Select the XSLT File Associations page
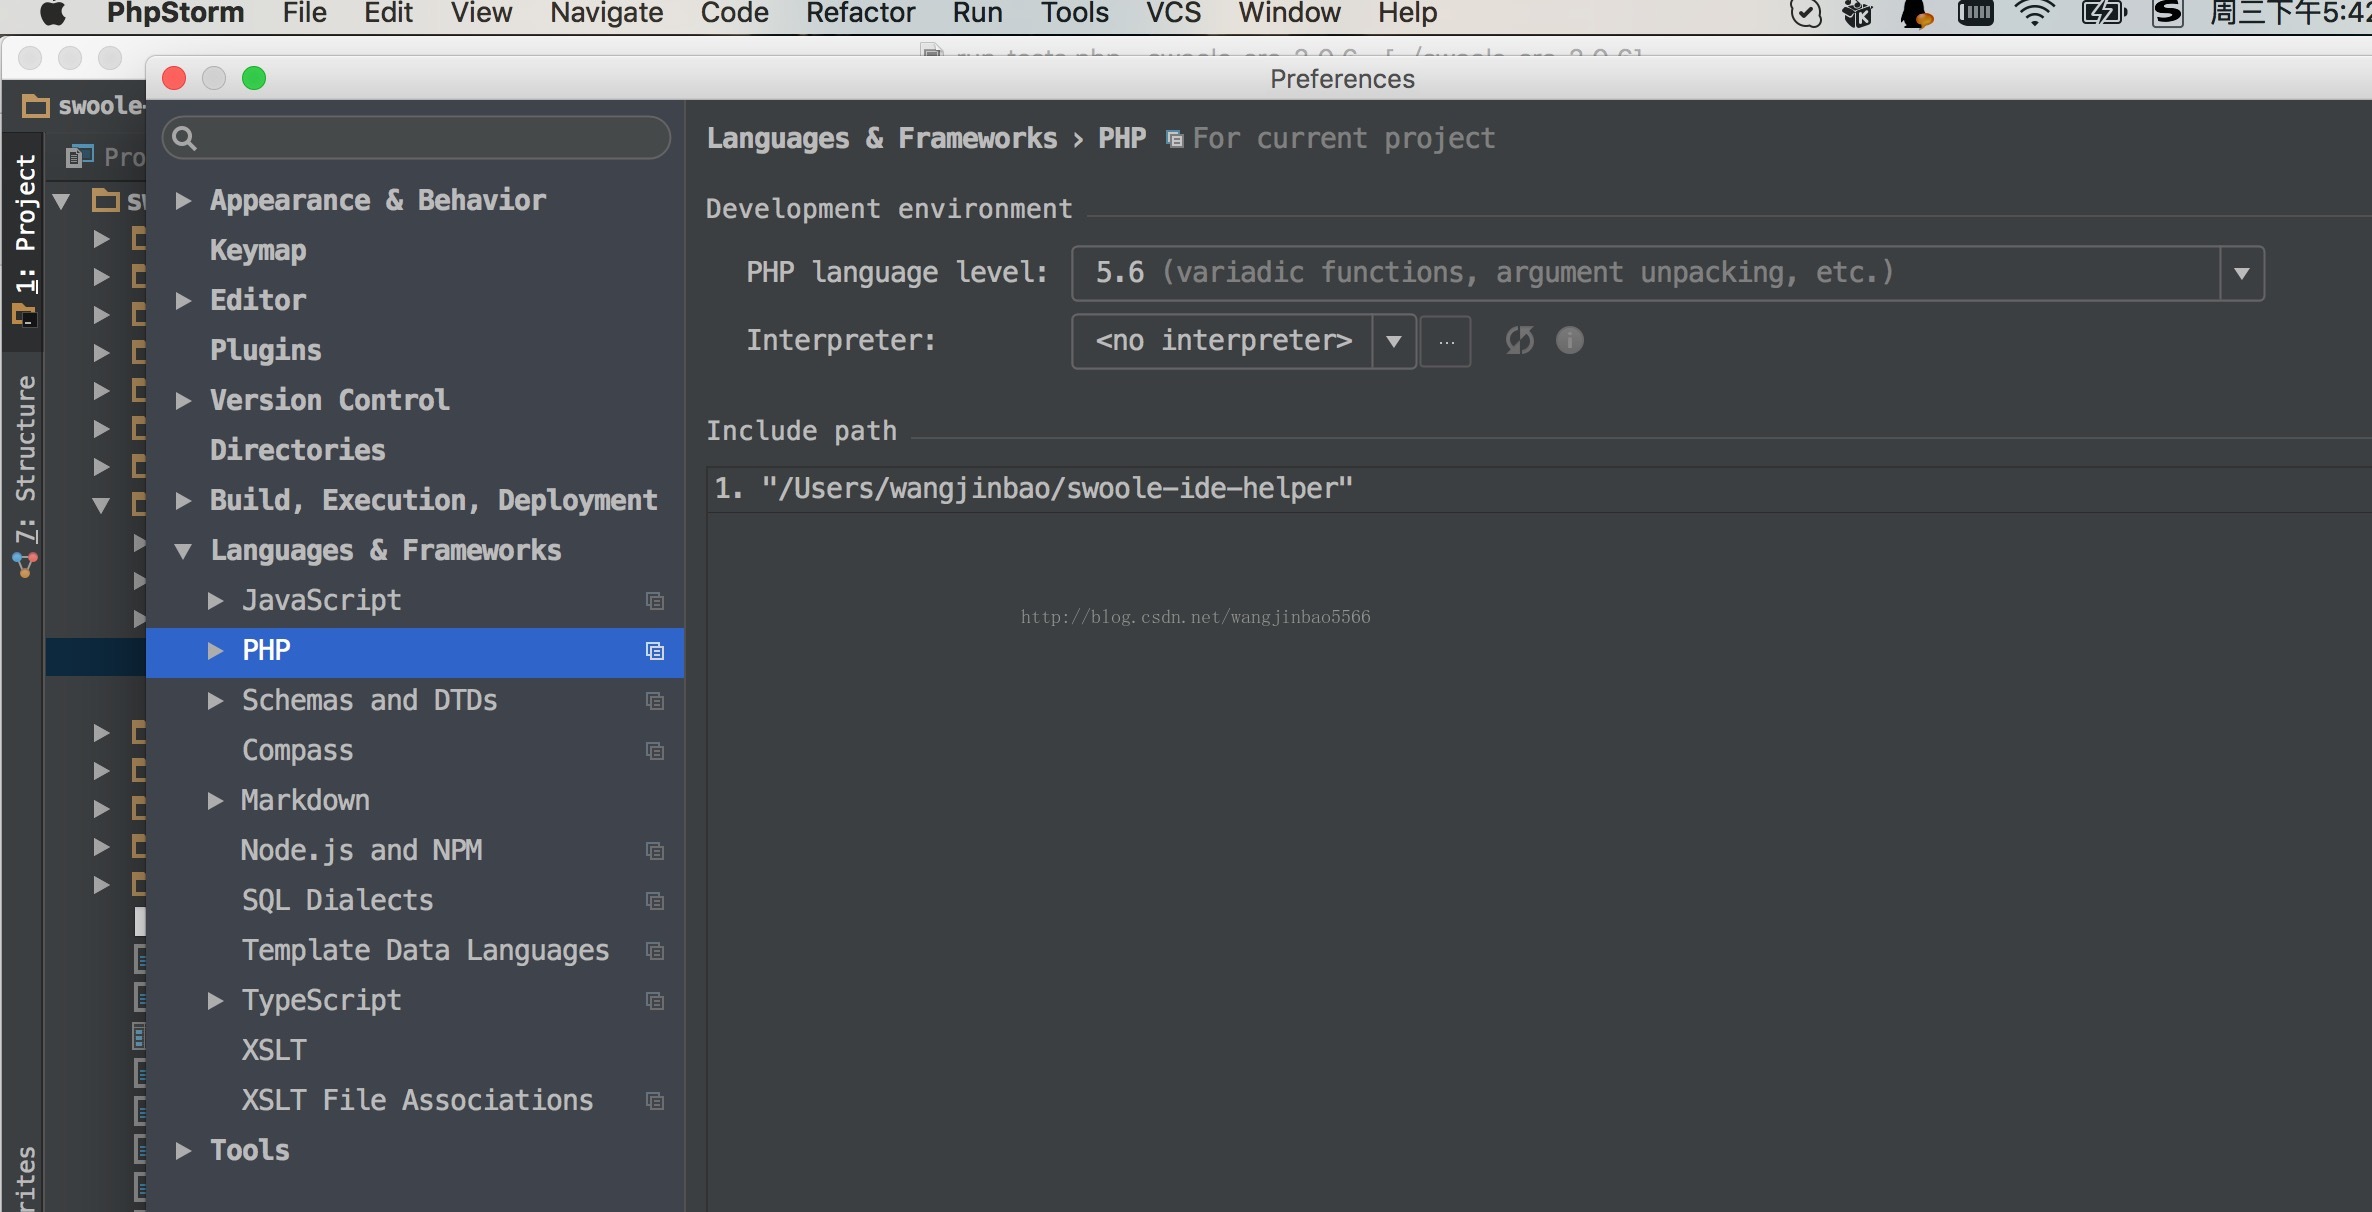The height and width of the screenshot is (1212, 2372). tap(418, 1101)
